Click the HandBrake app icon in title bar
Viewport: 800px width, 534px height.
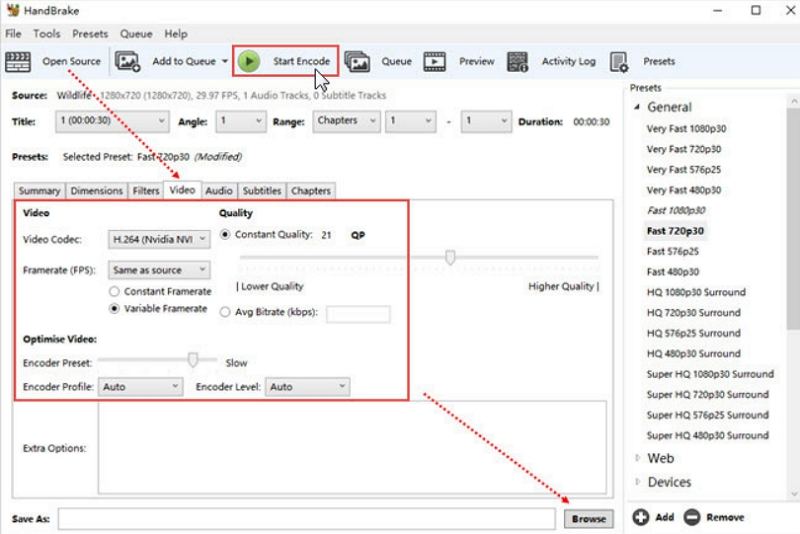pyautogui.click(x=12, y=10)
